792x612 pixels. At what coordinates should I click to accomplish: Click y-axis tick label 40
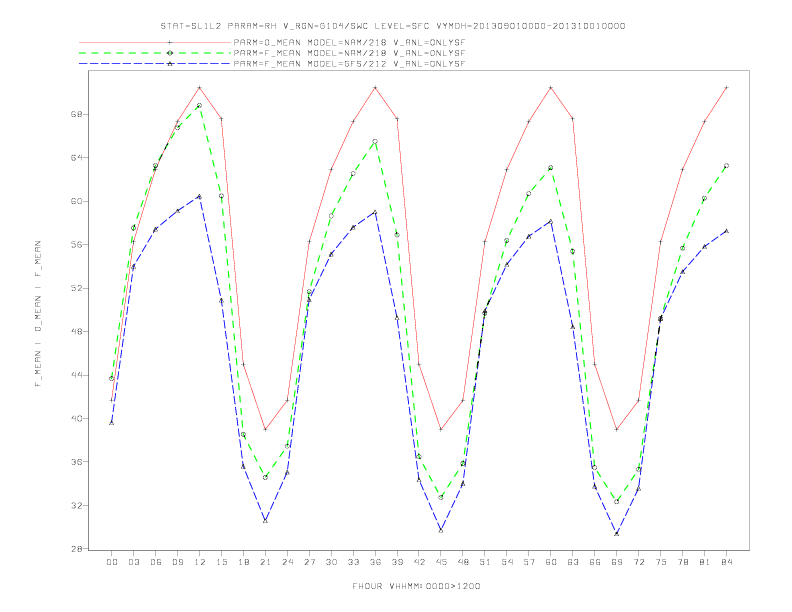[77, 419]
